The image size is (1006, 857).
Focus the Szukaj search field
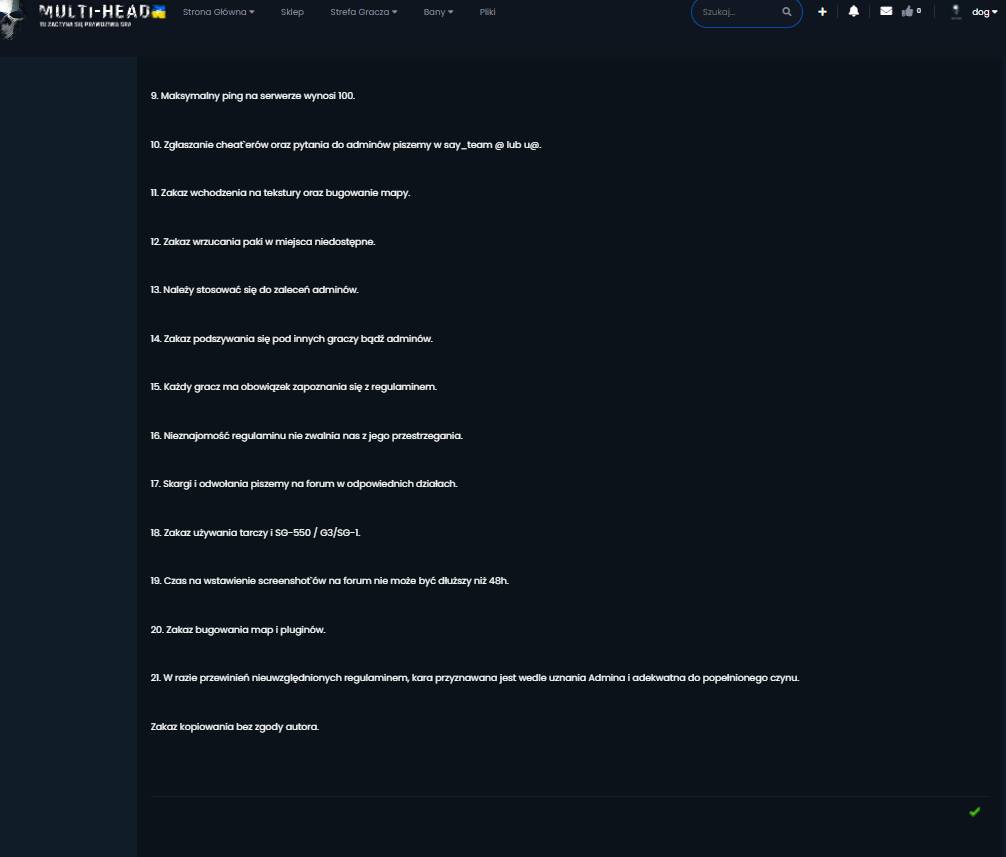tap(735, 12)
